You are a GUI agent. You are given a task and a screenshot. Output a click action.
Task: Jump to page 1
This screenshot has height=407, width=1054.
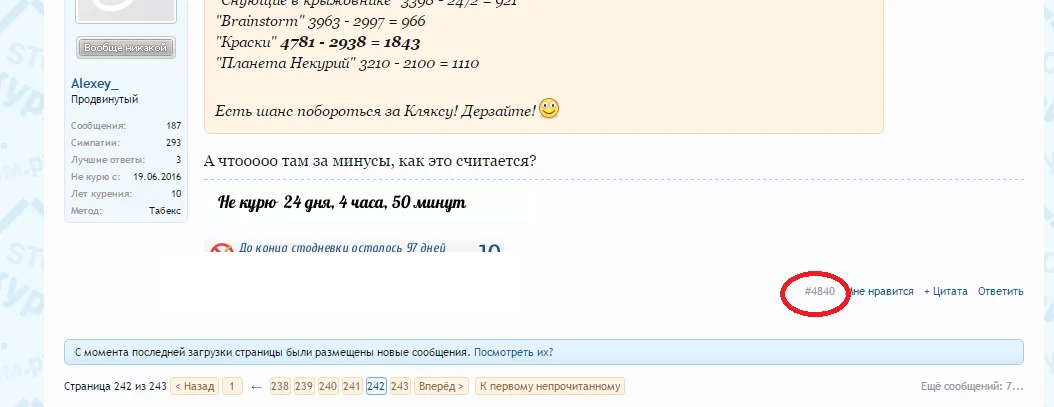[x=232, y=386]
